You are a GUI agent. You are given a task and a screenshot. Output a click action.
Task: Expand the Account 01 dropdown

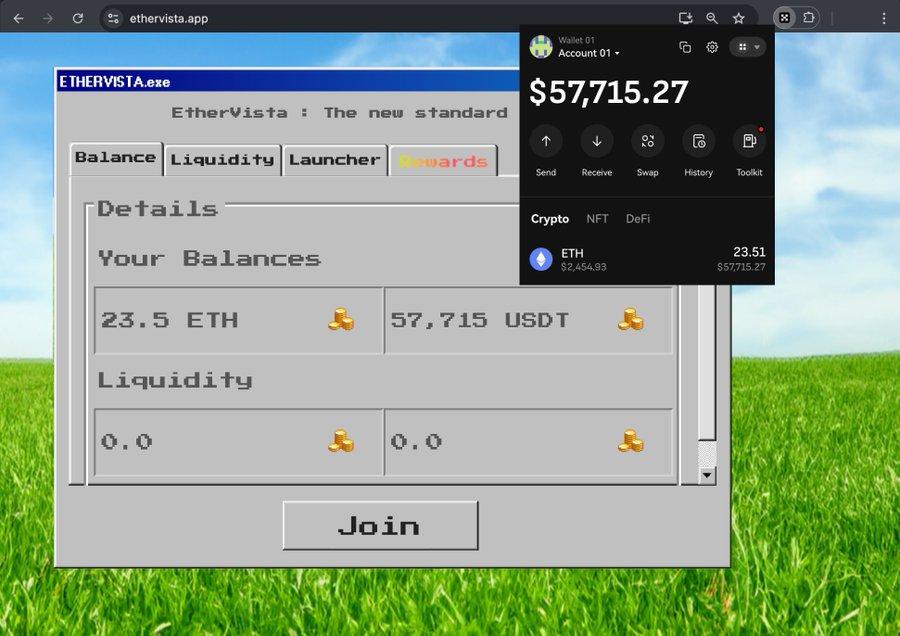(589, 53)
